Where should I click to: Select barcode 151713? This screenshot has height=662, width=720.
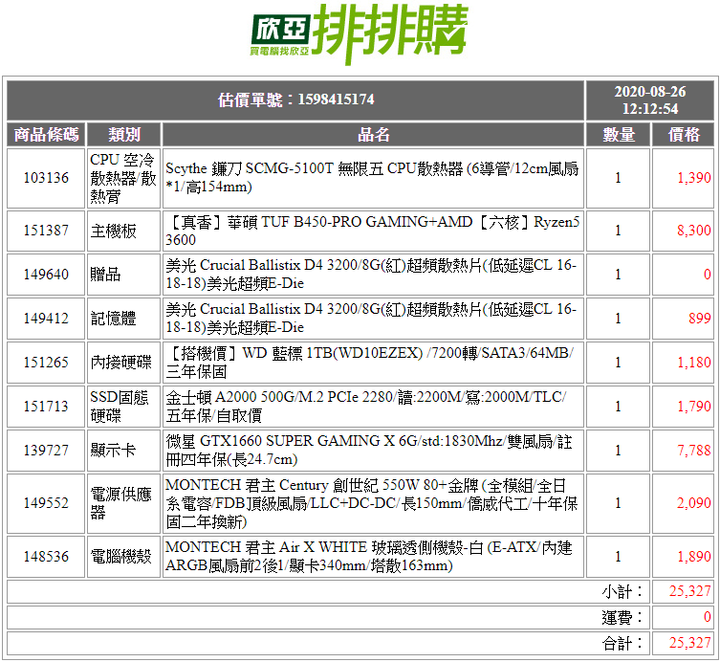click(x=46, y=406)
